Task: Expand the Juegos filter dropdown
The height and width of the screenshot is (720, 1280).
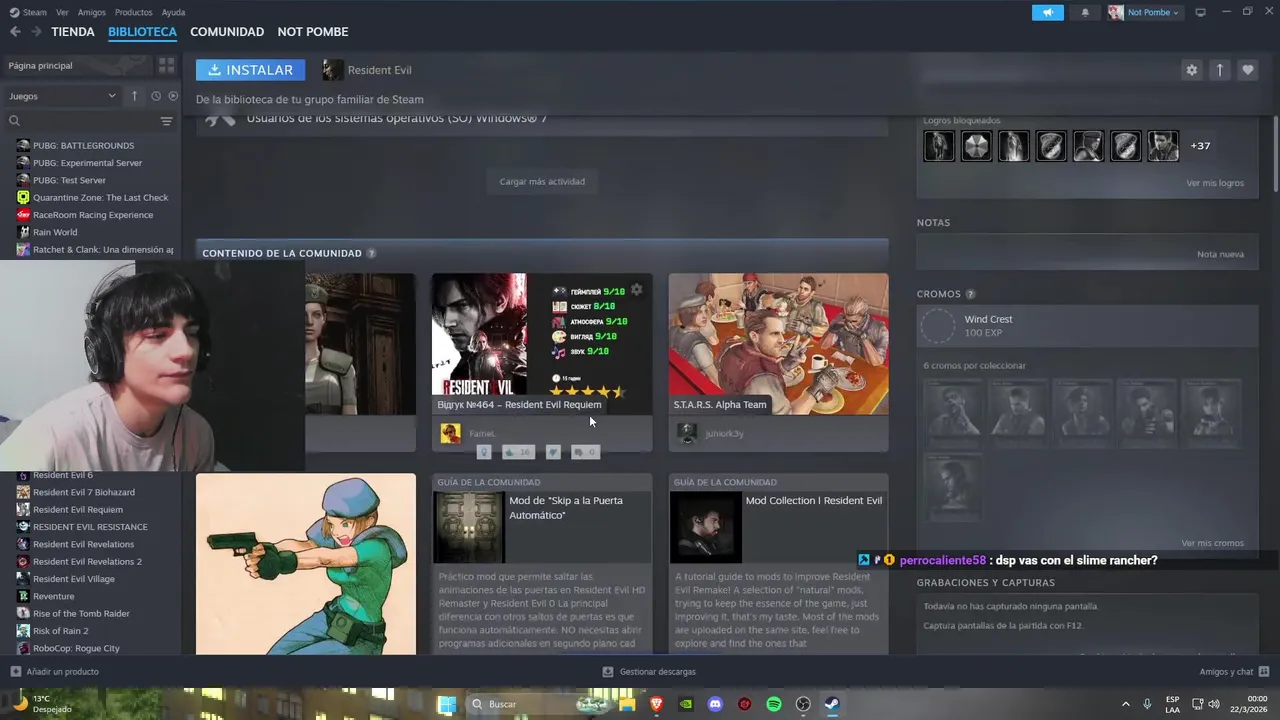Action: tap(63, 96)
